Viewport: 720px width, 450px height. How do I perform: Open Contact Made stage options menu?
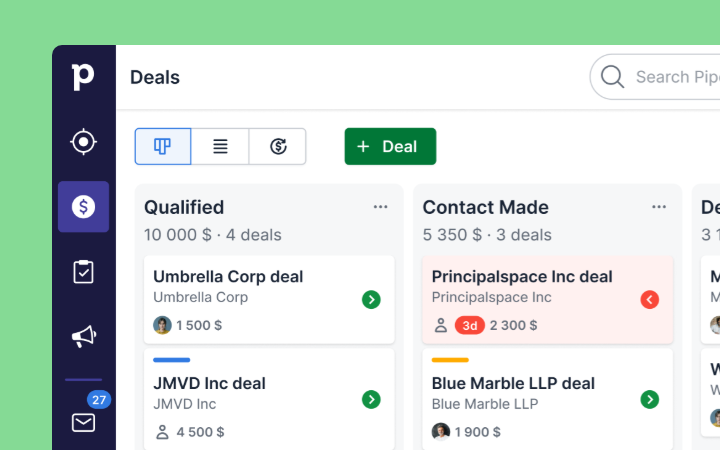pos(659,207)
